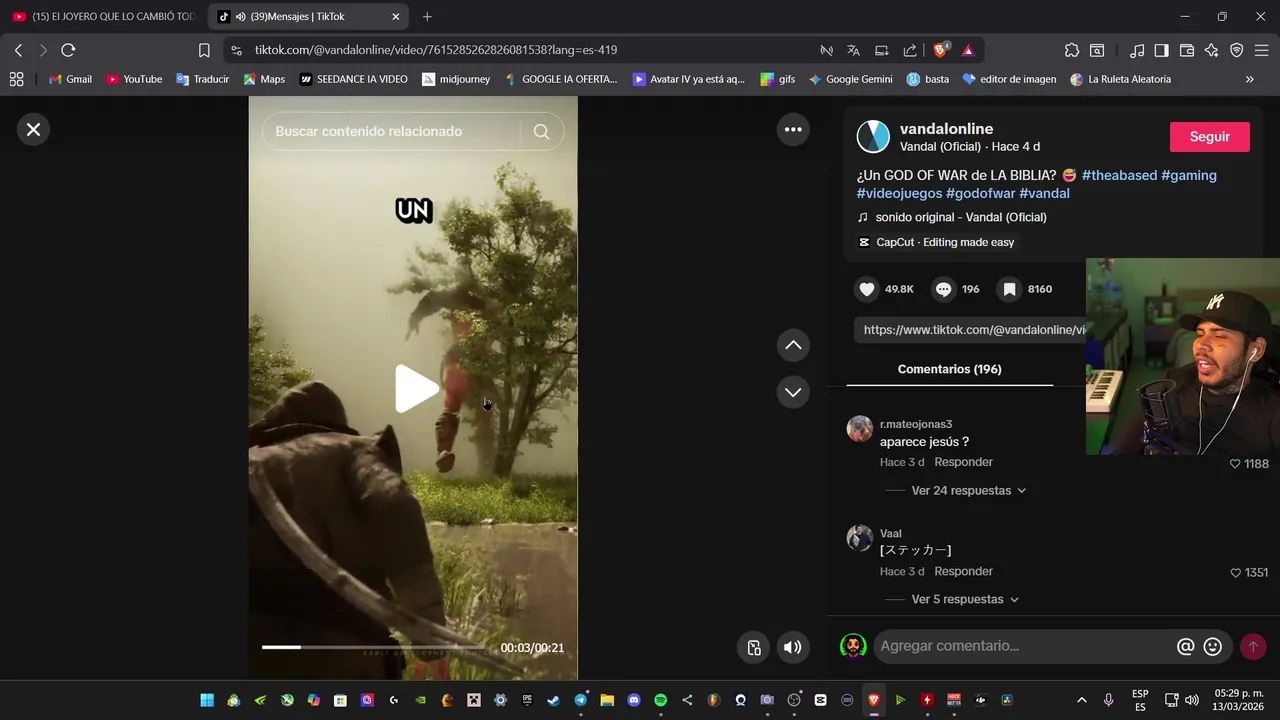This screenshot has height=720, width=1280.
Task: Open the browser hamburger menu
Action: [x=1262, y=50]
